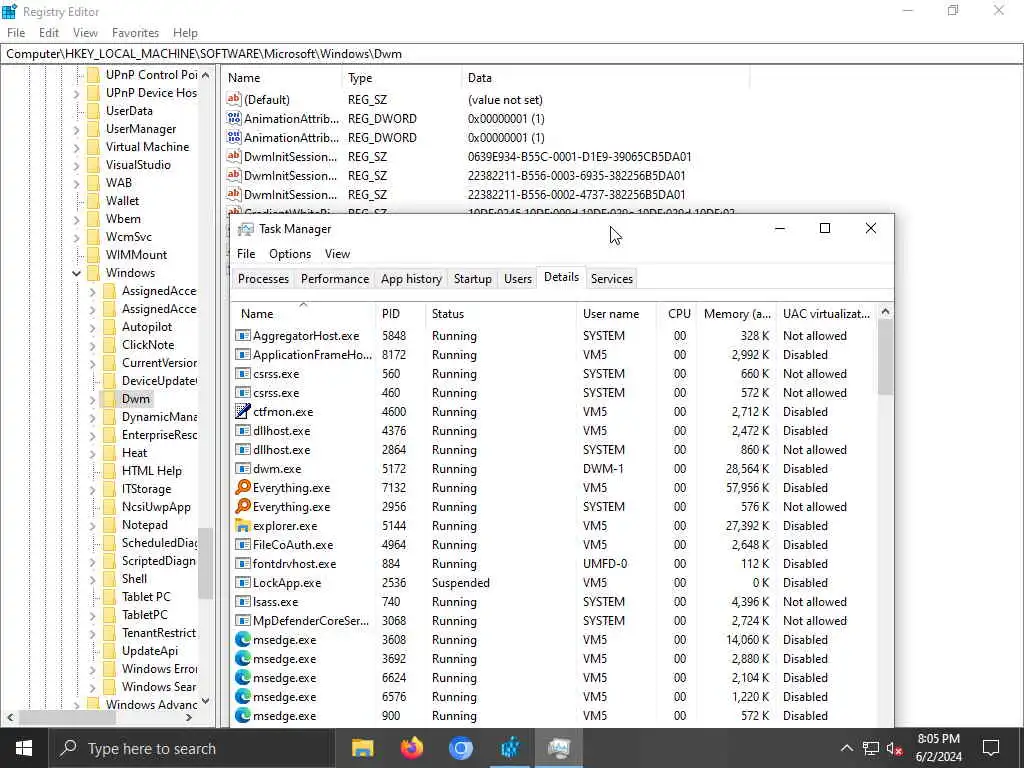
Task: Select the UpdateApi registry key
Action: click(x=150, y=651)
